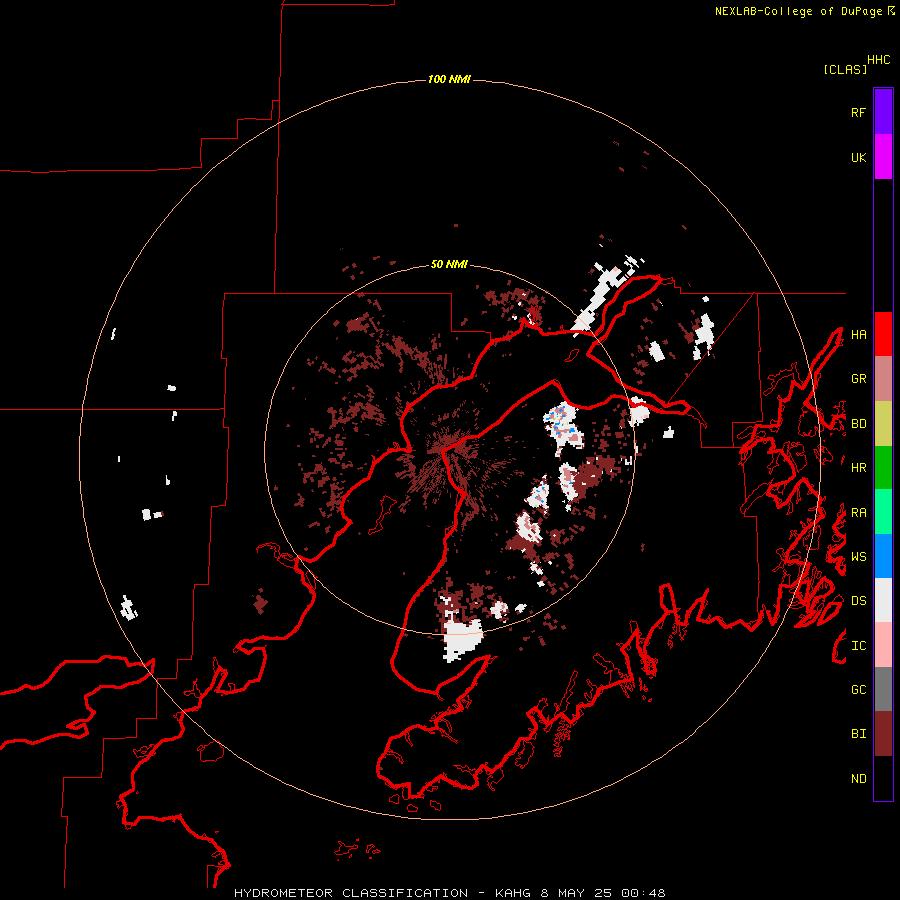Click the ND legend label
The height and width of the screenshot is (900, 900).
tap(858, 779)
